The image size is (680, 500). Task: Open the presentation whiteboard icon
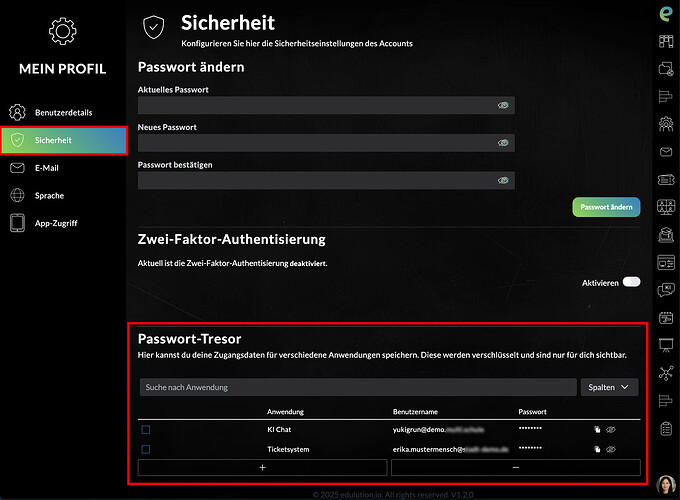pos(666,345)
